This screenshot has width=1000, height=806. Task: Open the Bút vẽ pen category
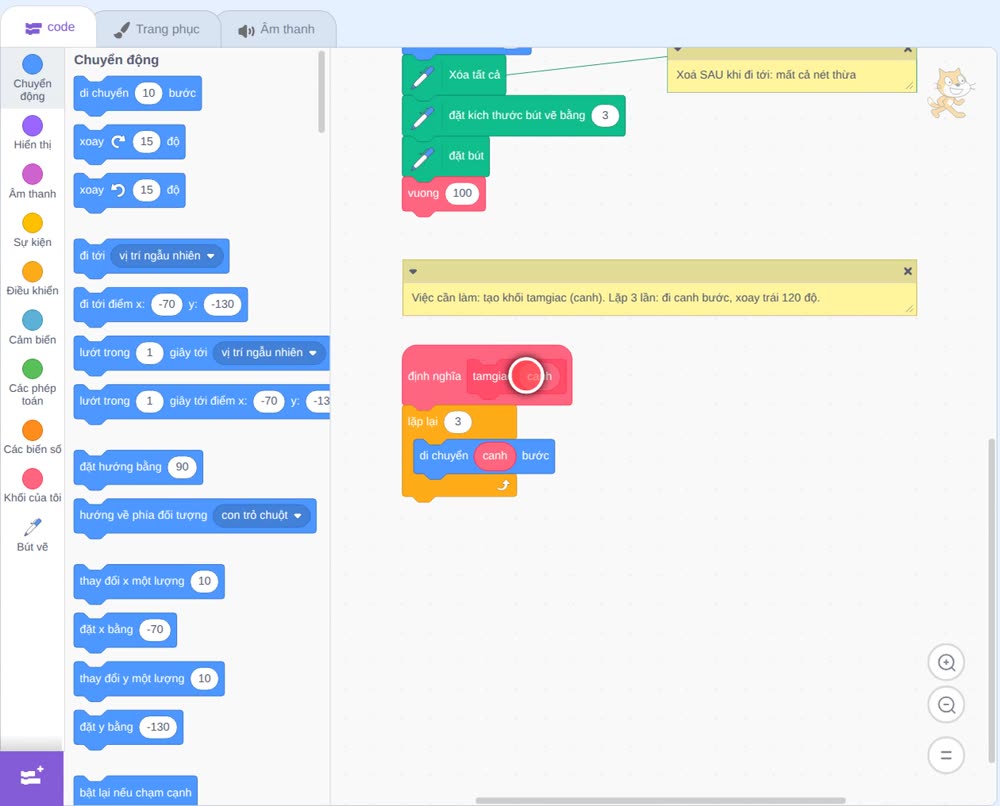point(33,534)
